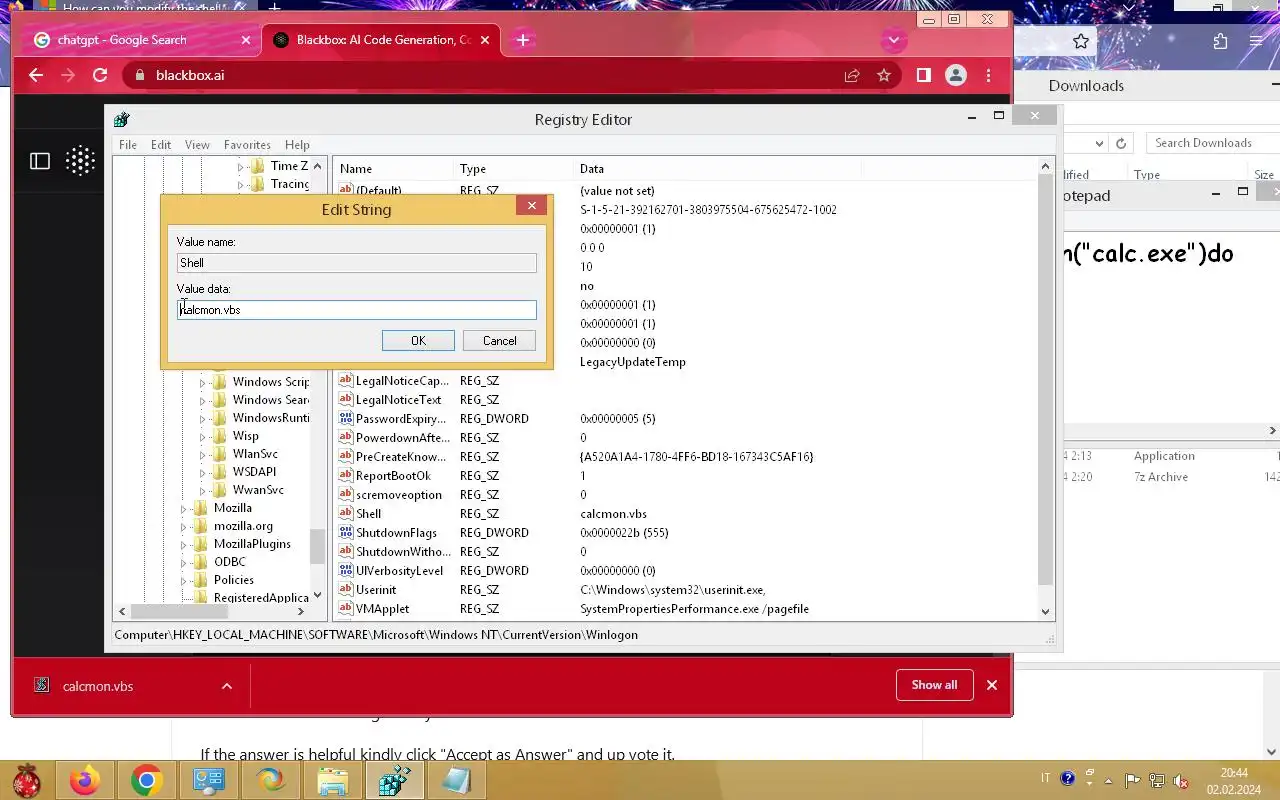Select the Shell value icon in list

(346, 514)
